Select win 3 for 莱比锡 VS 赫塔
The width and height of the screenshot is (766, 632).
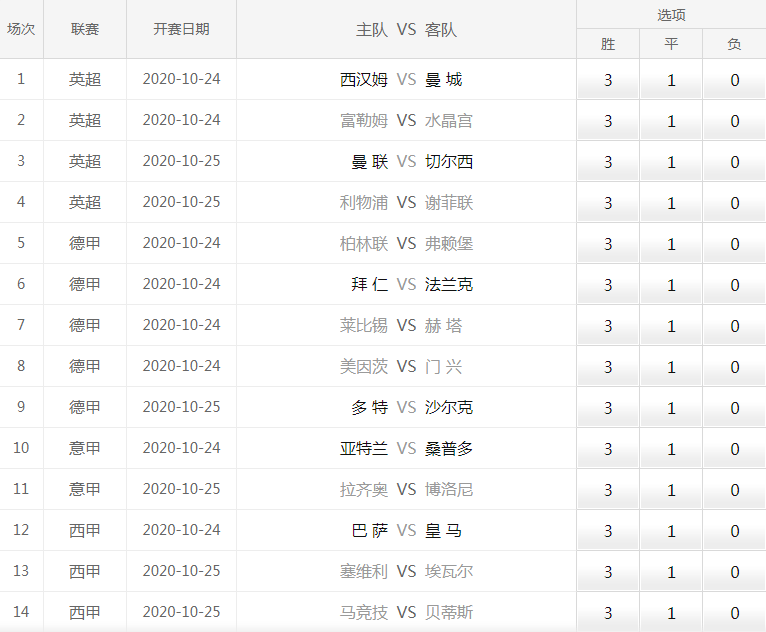(x=608, y=326)
